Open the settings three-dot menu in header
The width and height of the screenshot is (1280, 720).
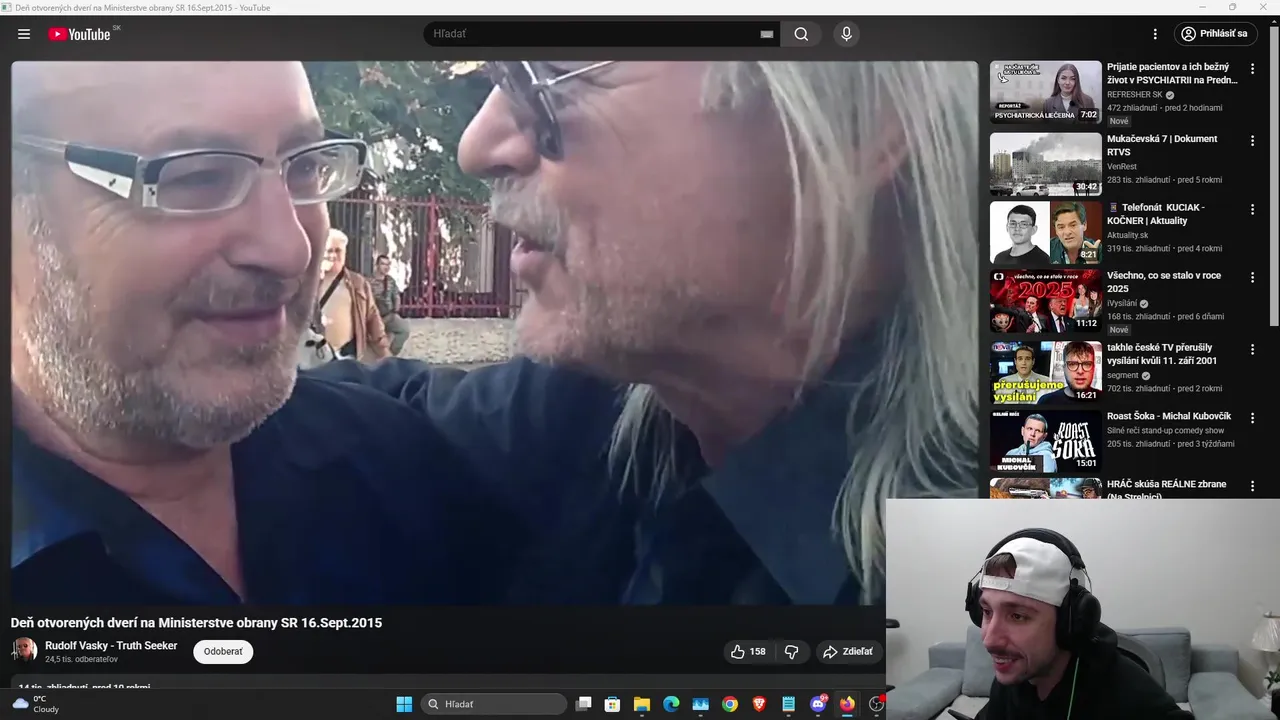click(1155, 34)
